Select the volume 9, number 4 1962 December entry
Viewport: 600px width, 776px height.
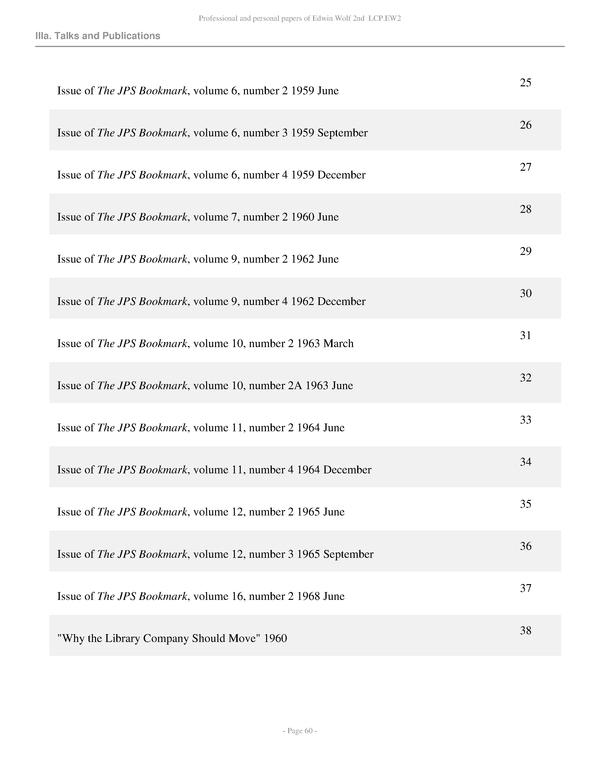(x=211, y=301)
